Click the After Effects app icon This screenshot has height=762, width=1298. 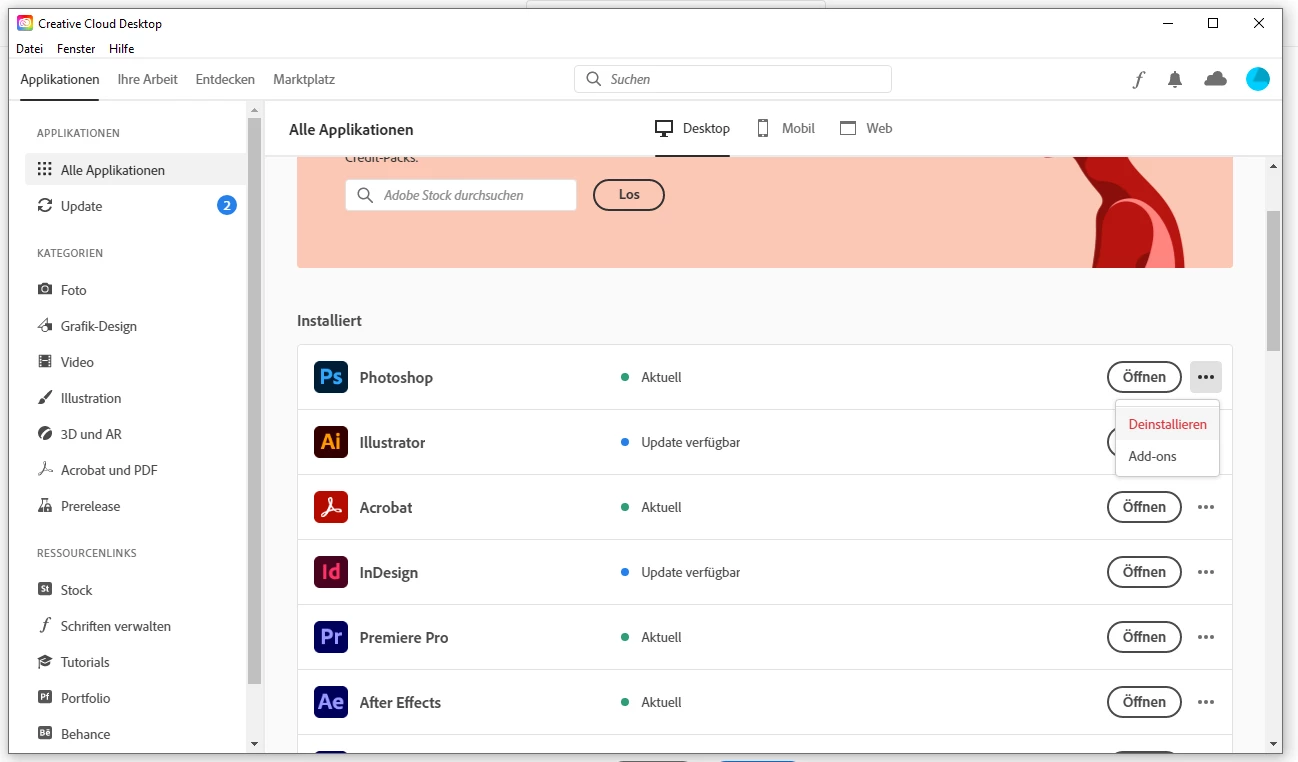tap(331, 702)
